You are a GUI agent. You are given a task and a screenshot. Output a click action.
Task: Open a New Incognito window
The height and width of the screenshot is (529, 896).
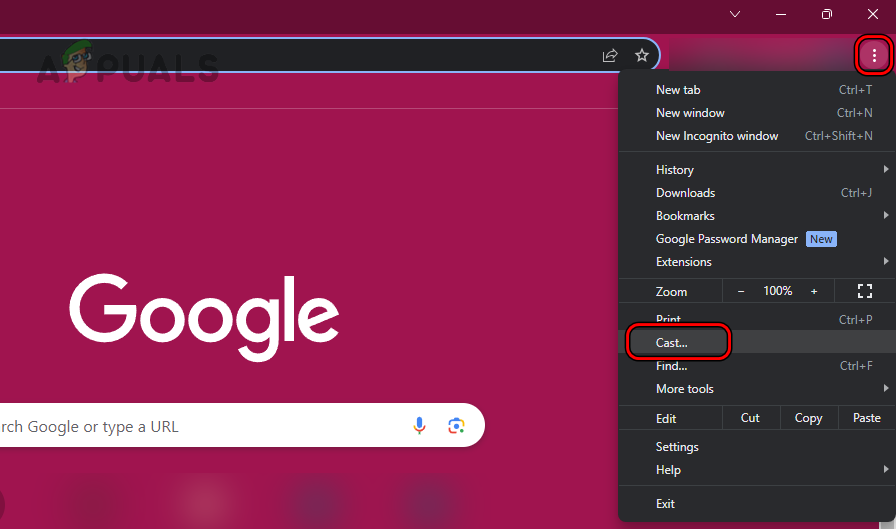pos(757,136)
